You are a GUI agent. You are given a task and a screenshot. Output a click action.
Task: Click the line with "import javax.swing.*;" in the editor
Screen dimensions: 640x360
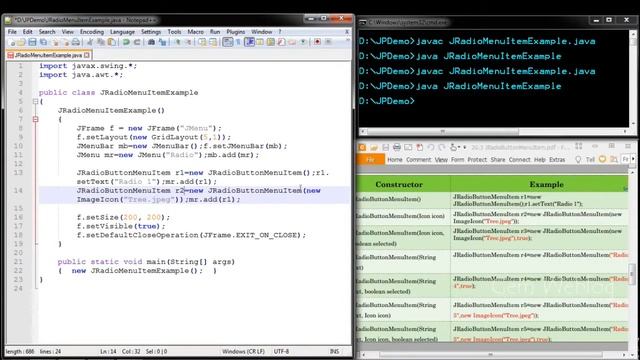88,66
